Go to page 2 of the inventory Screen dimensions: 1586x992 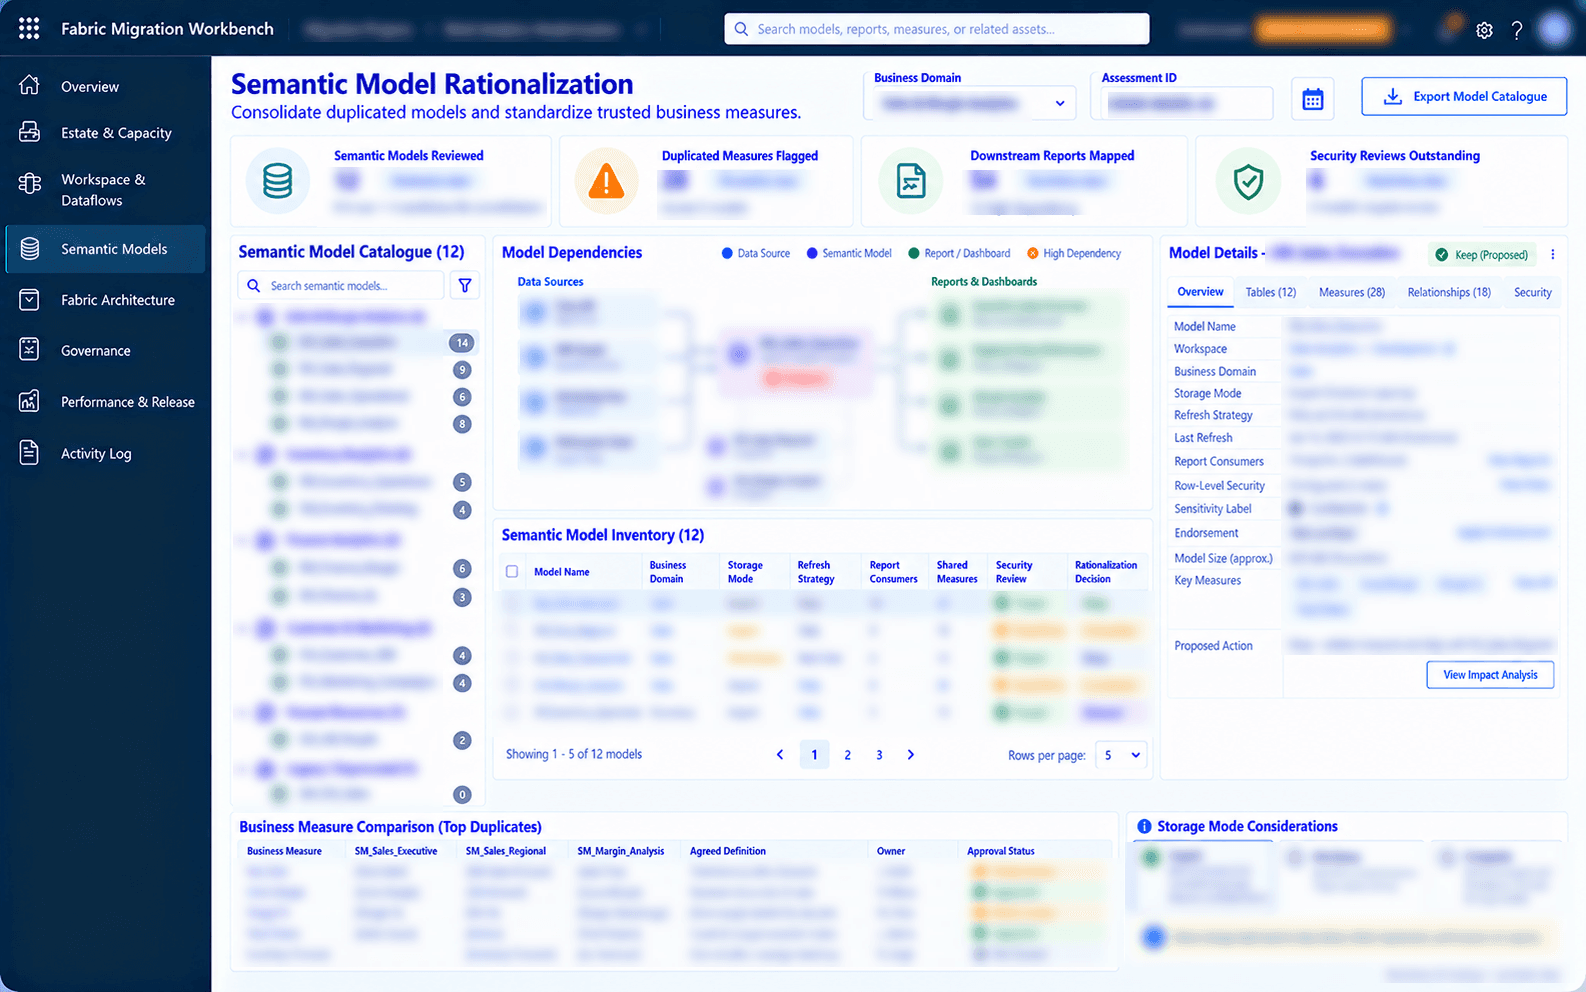[847, 755]
